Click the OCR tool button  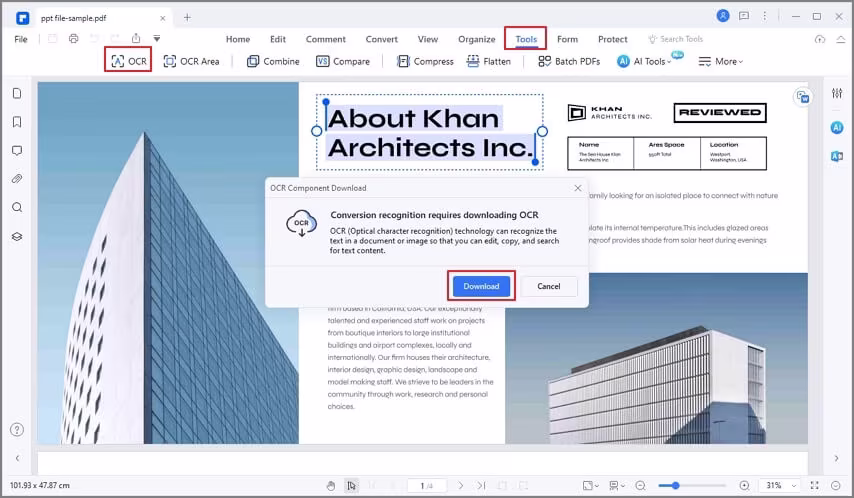[129, 61]
